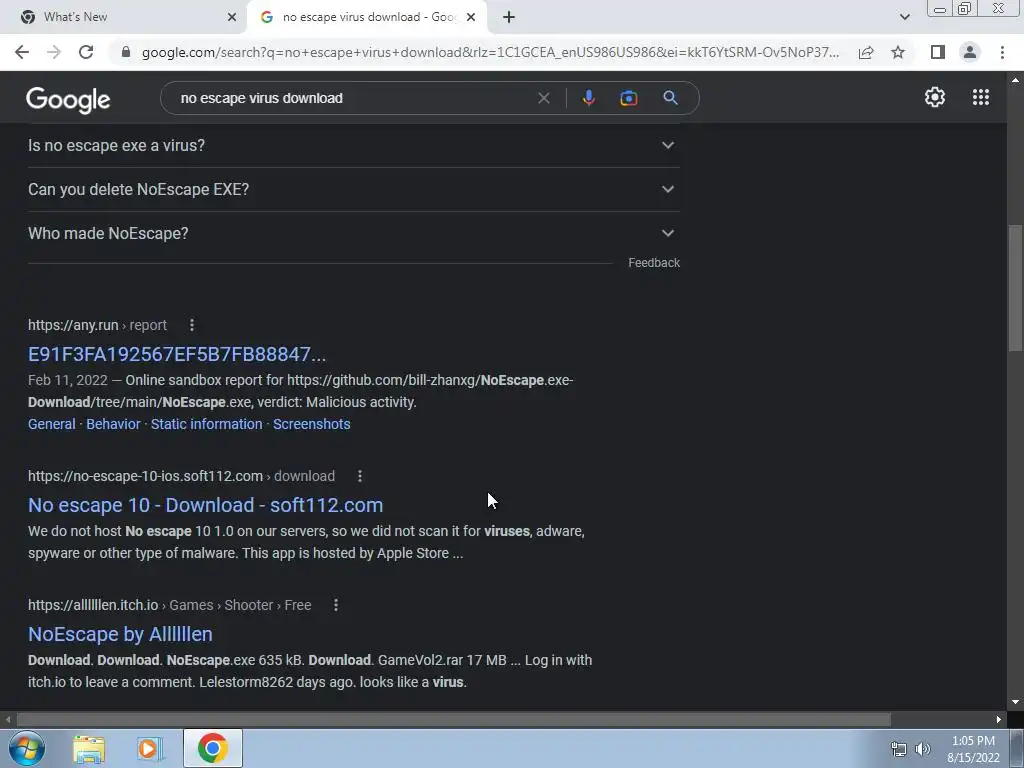This screenshot has width=1024, height=768.
Task: Expand 'Can you delete NoEscape EXE?'
Action: [x=354, y=189]
